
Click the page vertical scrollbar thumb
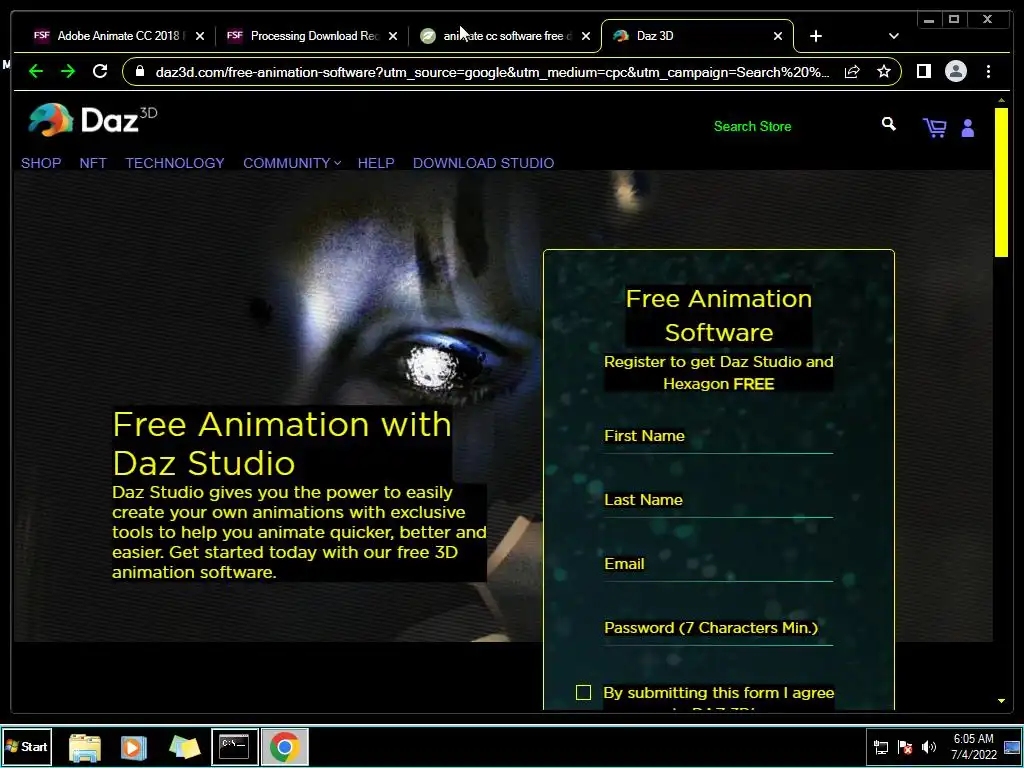tap(1001, 182)
